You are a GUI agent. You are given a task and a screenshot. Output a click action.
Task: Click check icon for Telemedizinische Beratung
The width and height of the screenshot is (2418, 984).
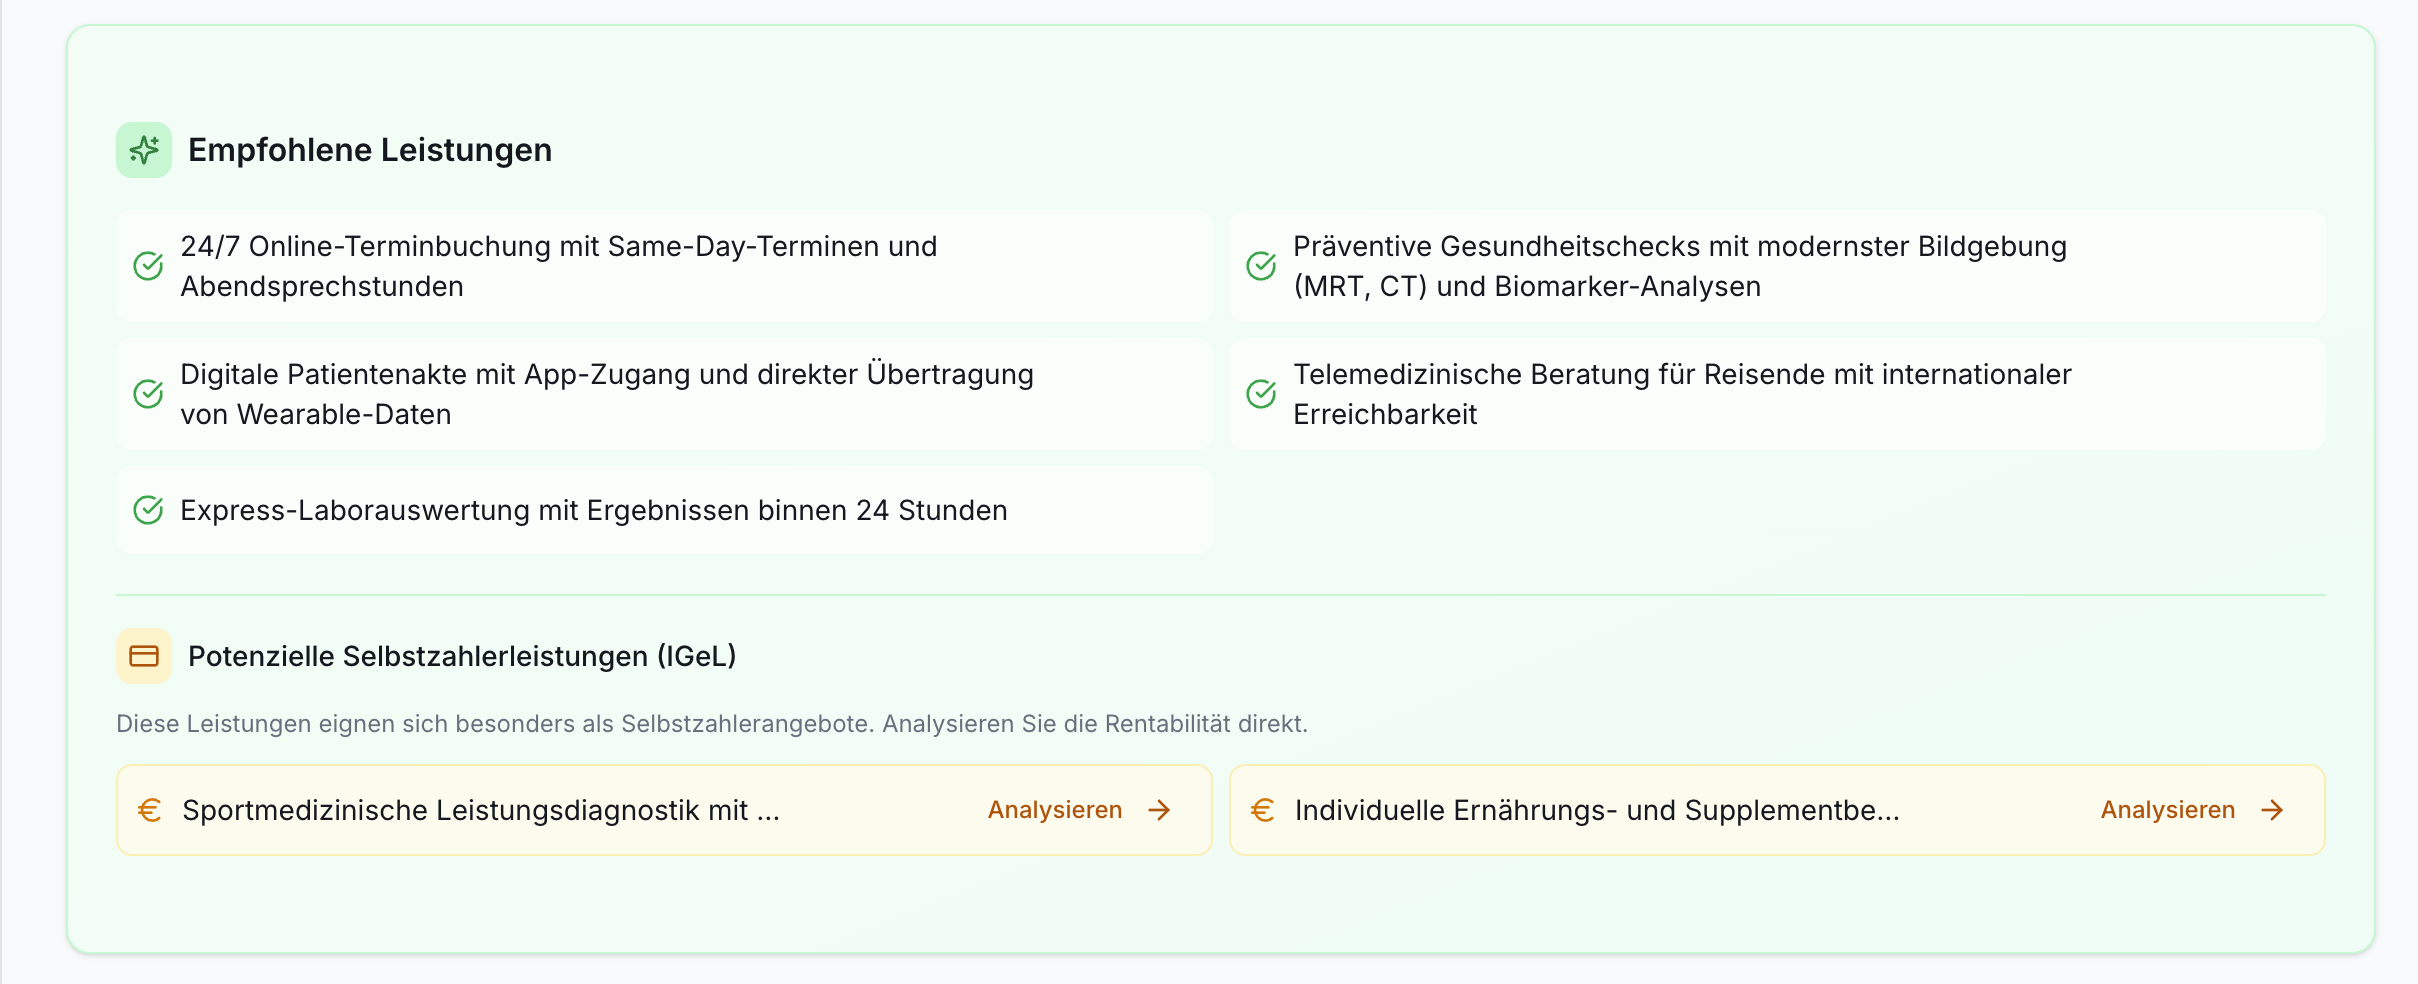(x=1261, y=394)
